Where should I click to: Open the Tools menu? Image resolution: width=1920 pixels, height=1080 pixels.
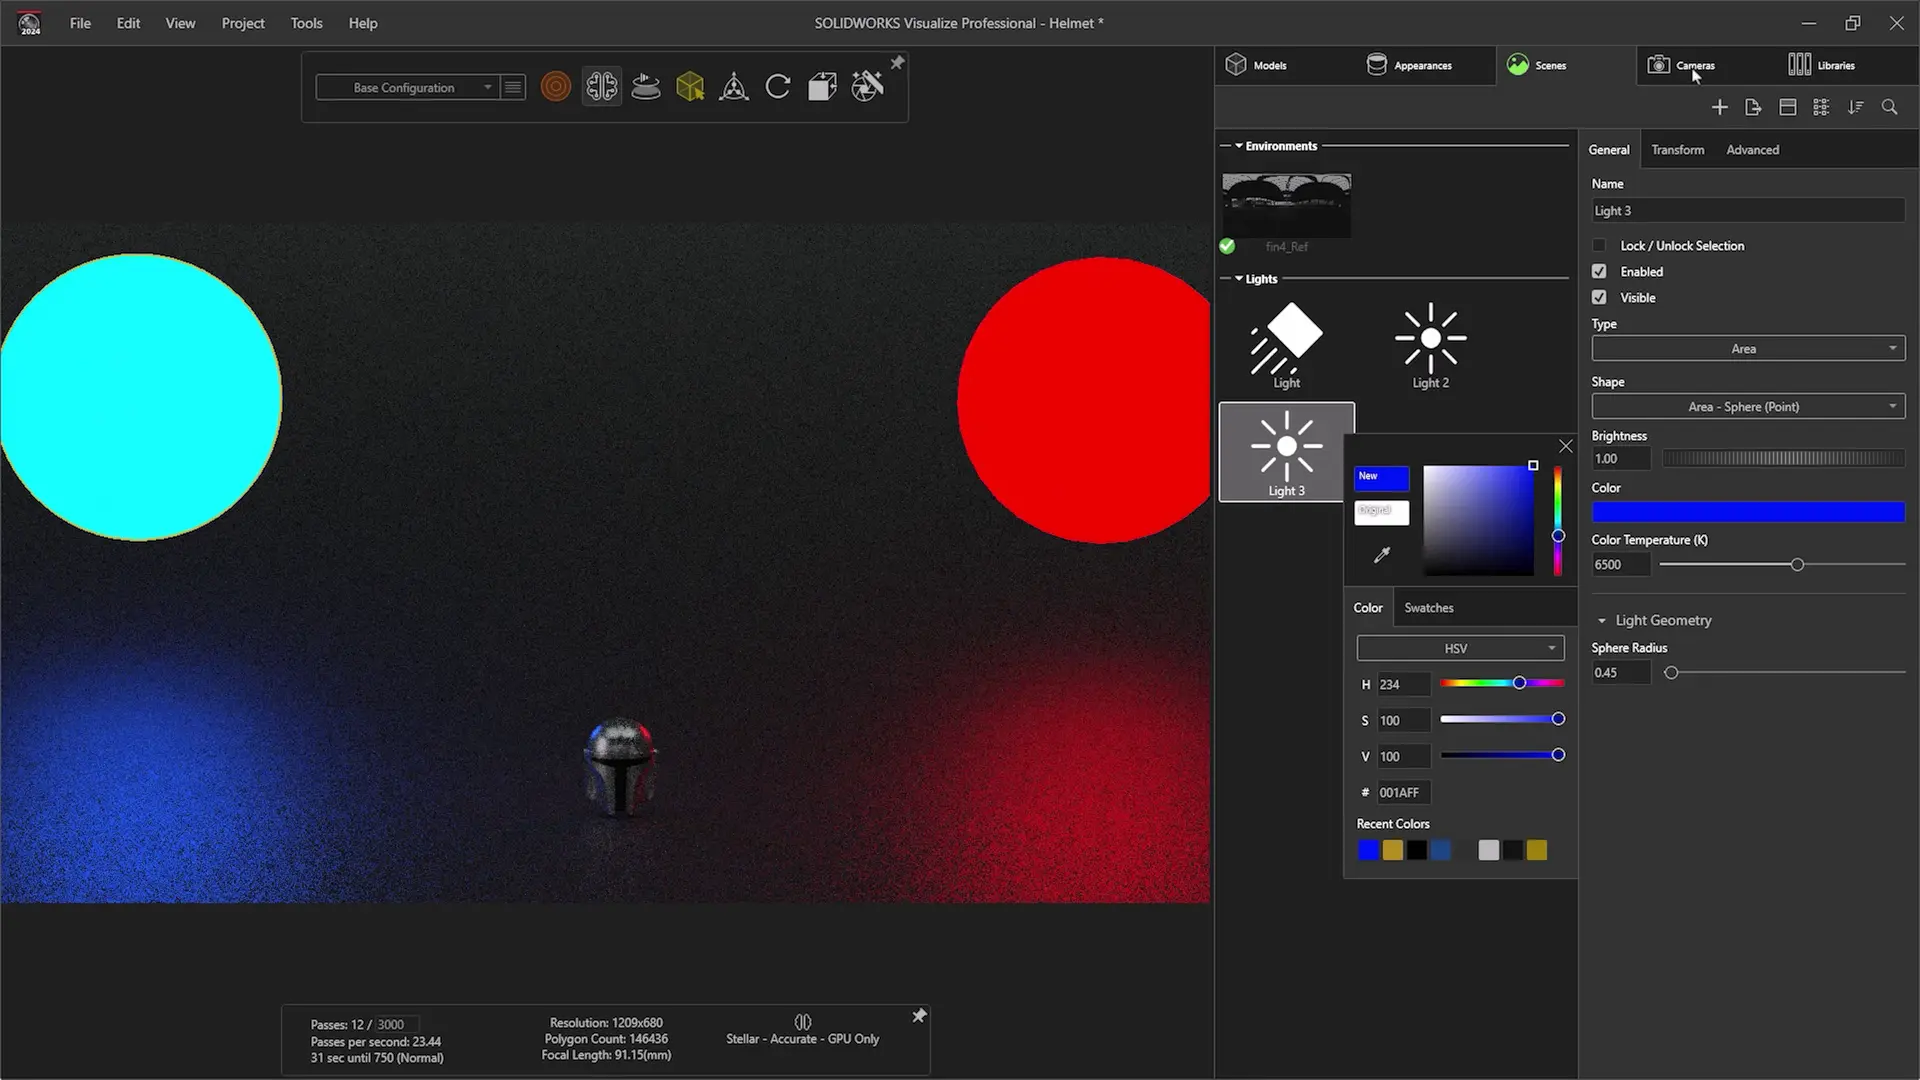[x=306, y=23]
